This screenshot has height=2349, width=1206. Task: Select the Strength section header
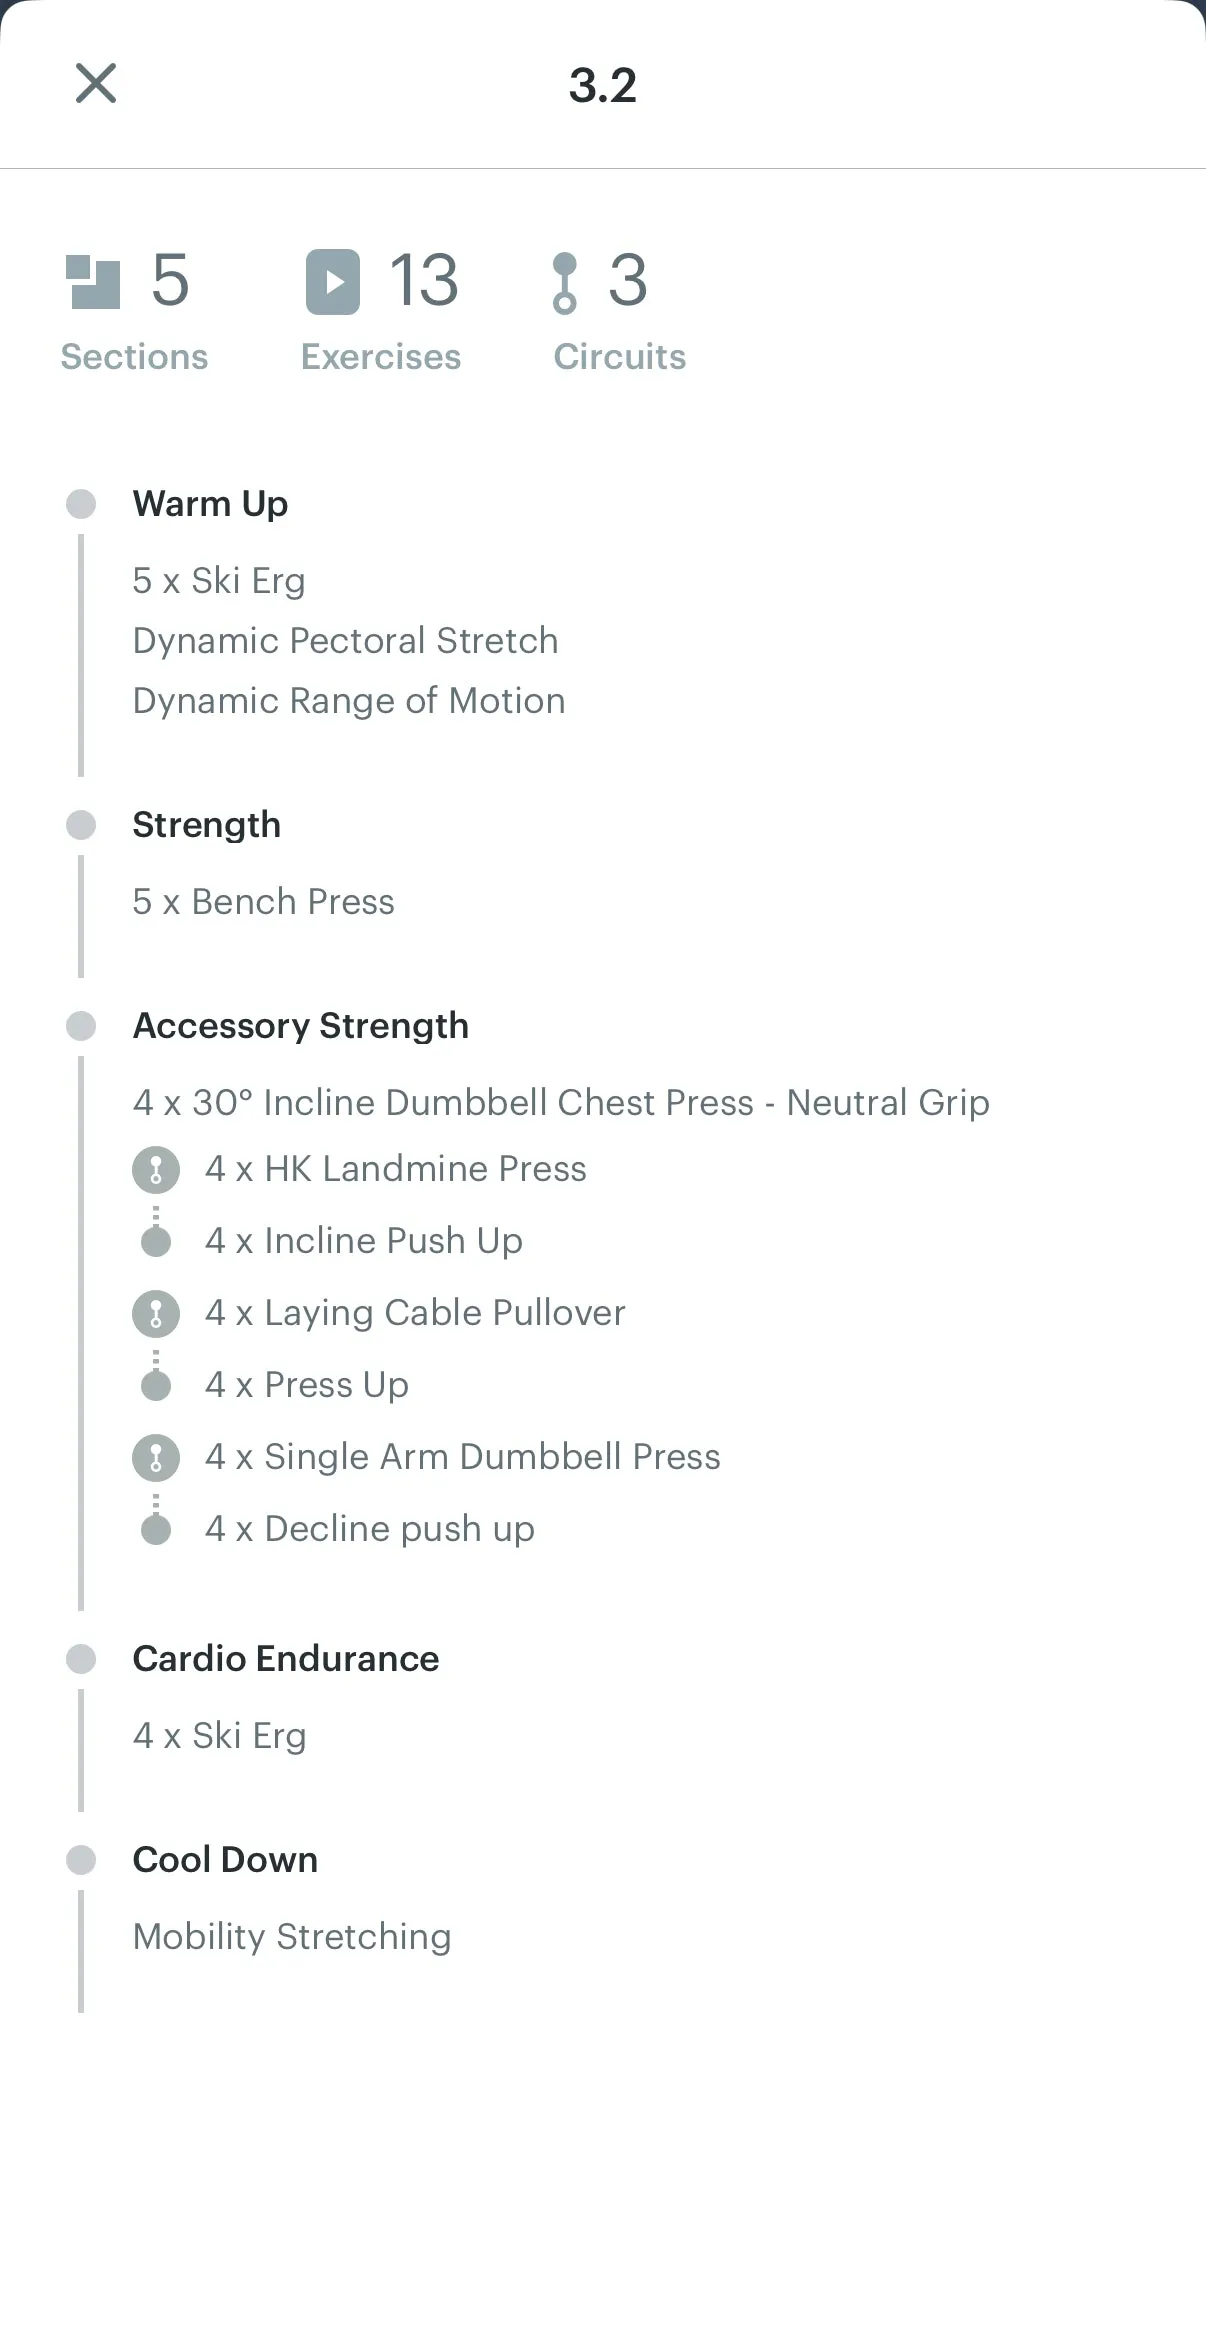click(x=206, y=825)
